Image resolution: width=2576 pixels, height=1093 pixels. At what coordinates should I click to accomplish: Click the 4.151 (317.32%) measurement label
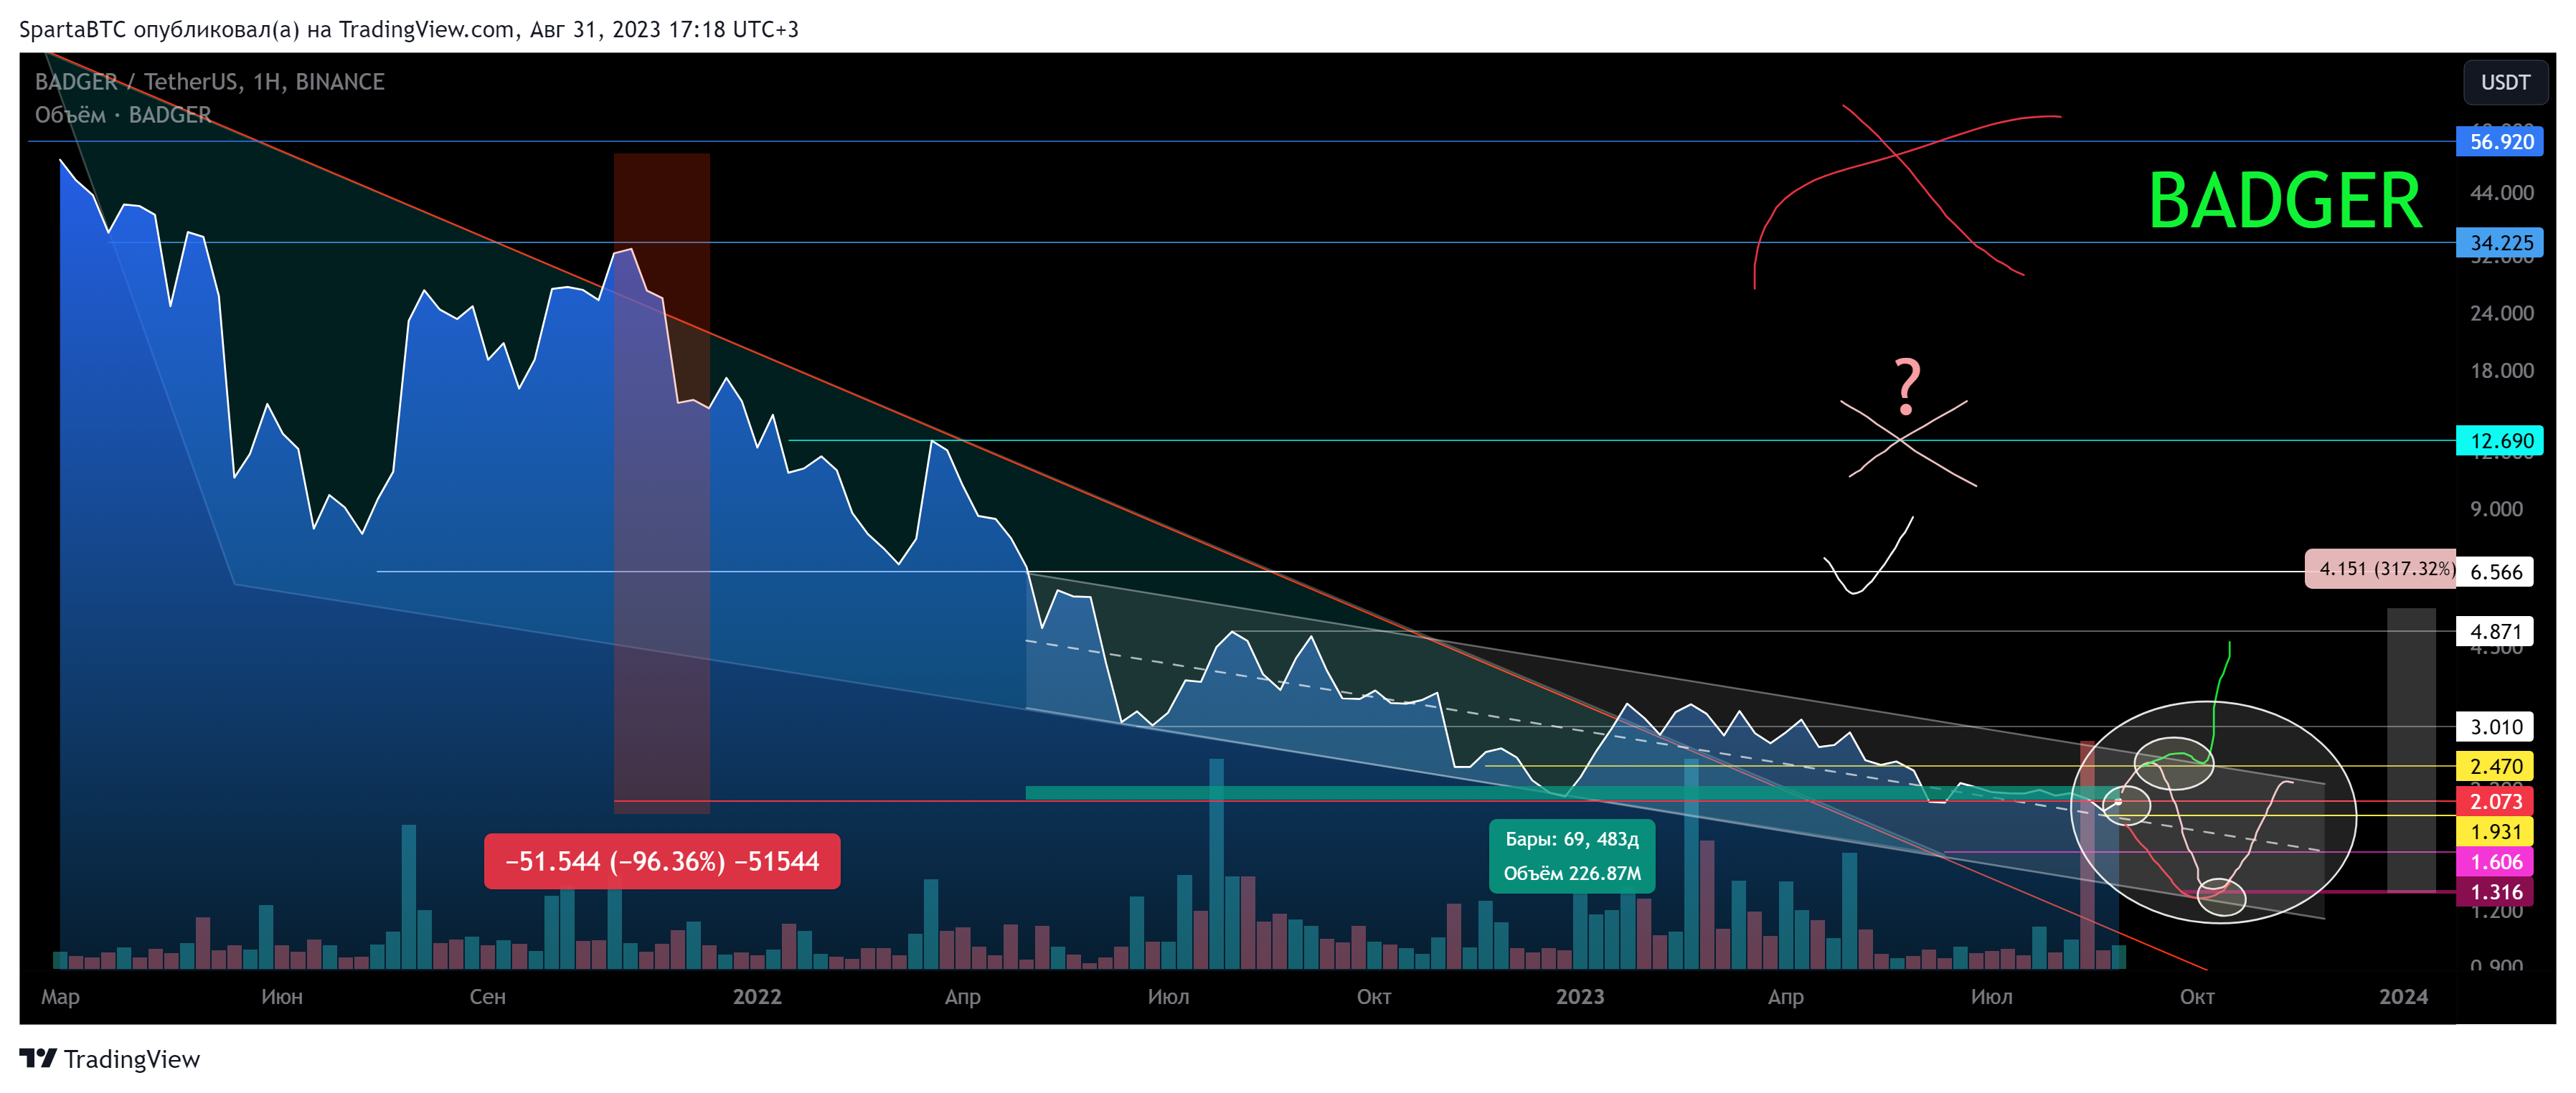[2380, 569]
